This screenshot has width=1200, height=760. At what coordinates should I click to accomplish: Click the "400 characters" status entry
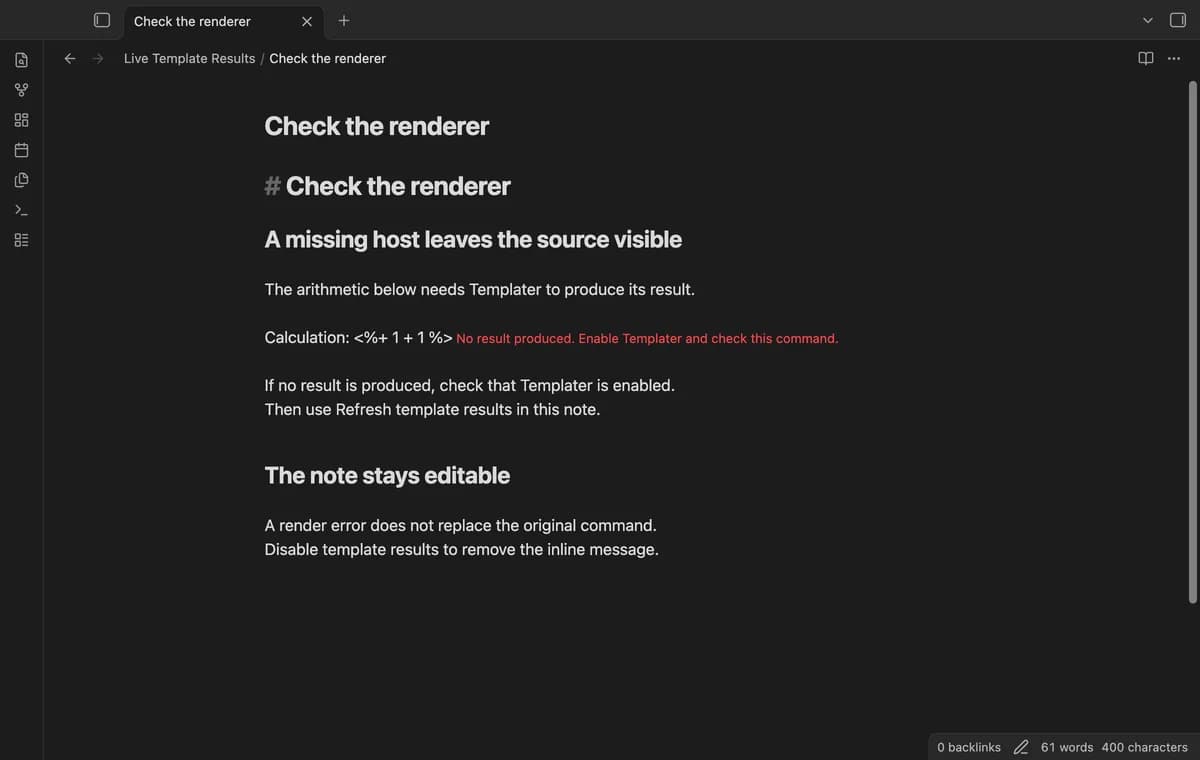(1145, 747)
